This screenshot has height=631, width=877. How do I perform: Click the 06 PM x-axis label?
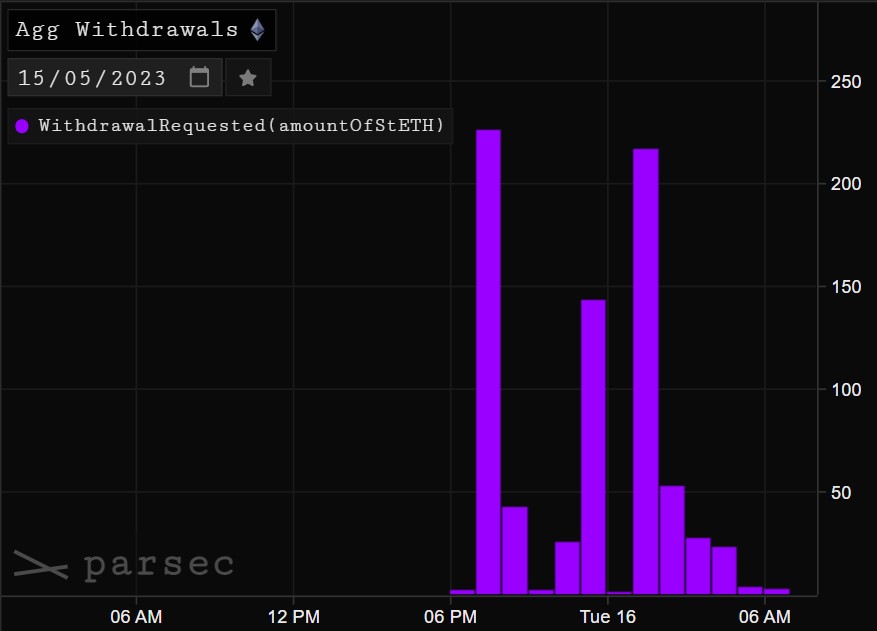tap(450, 617)
